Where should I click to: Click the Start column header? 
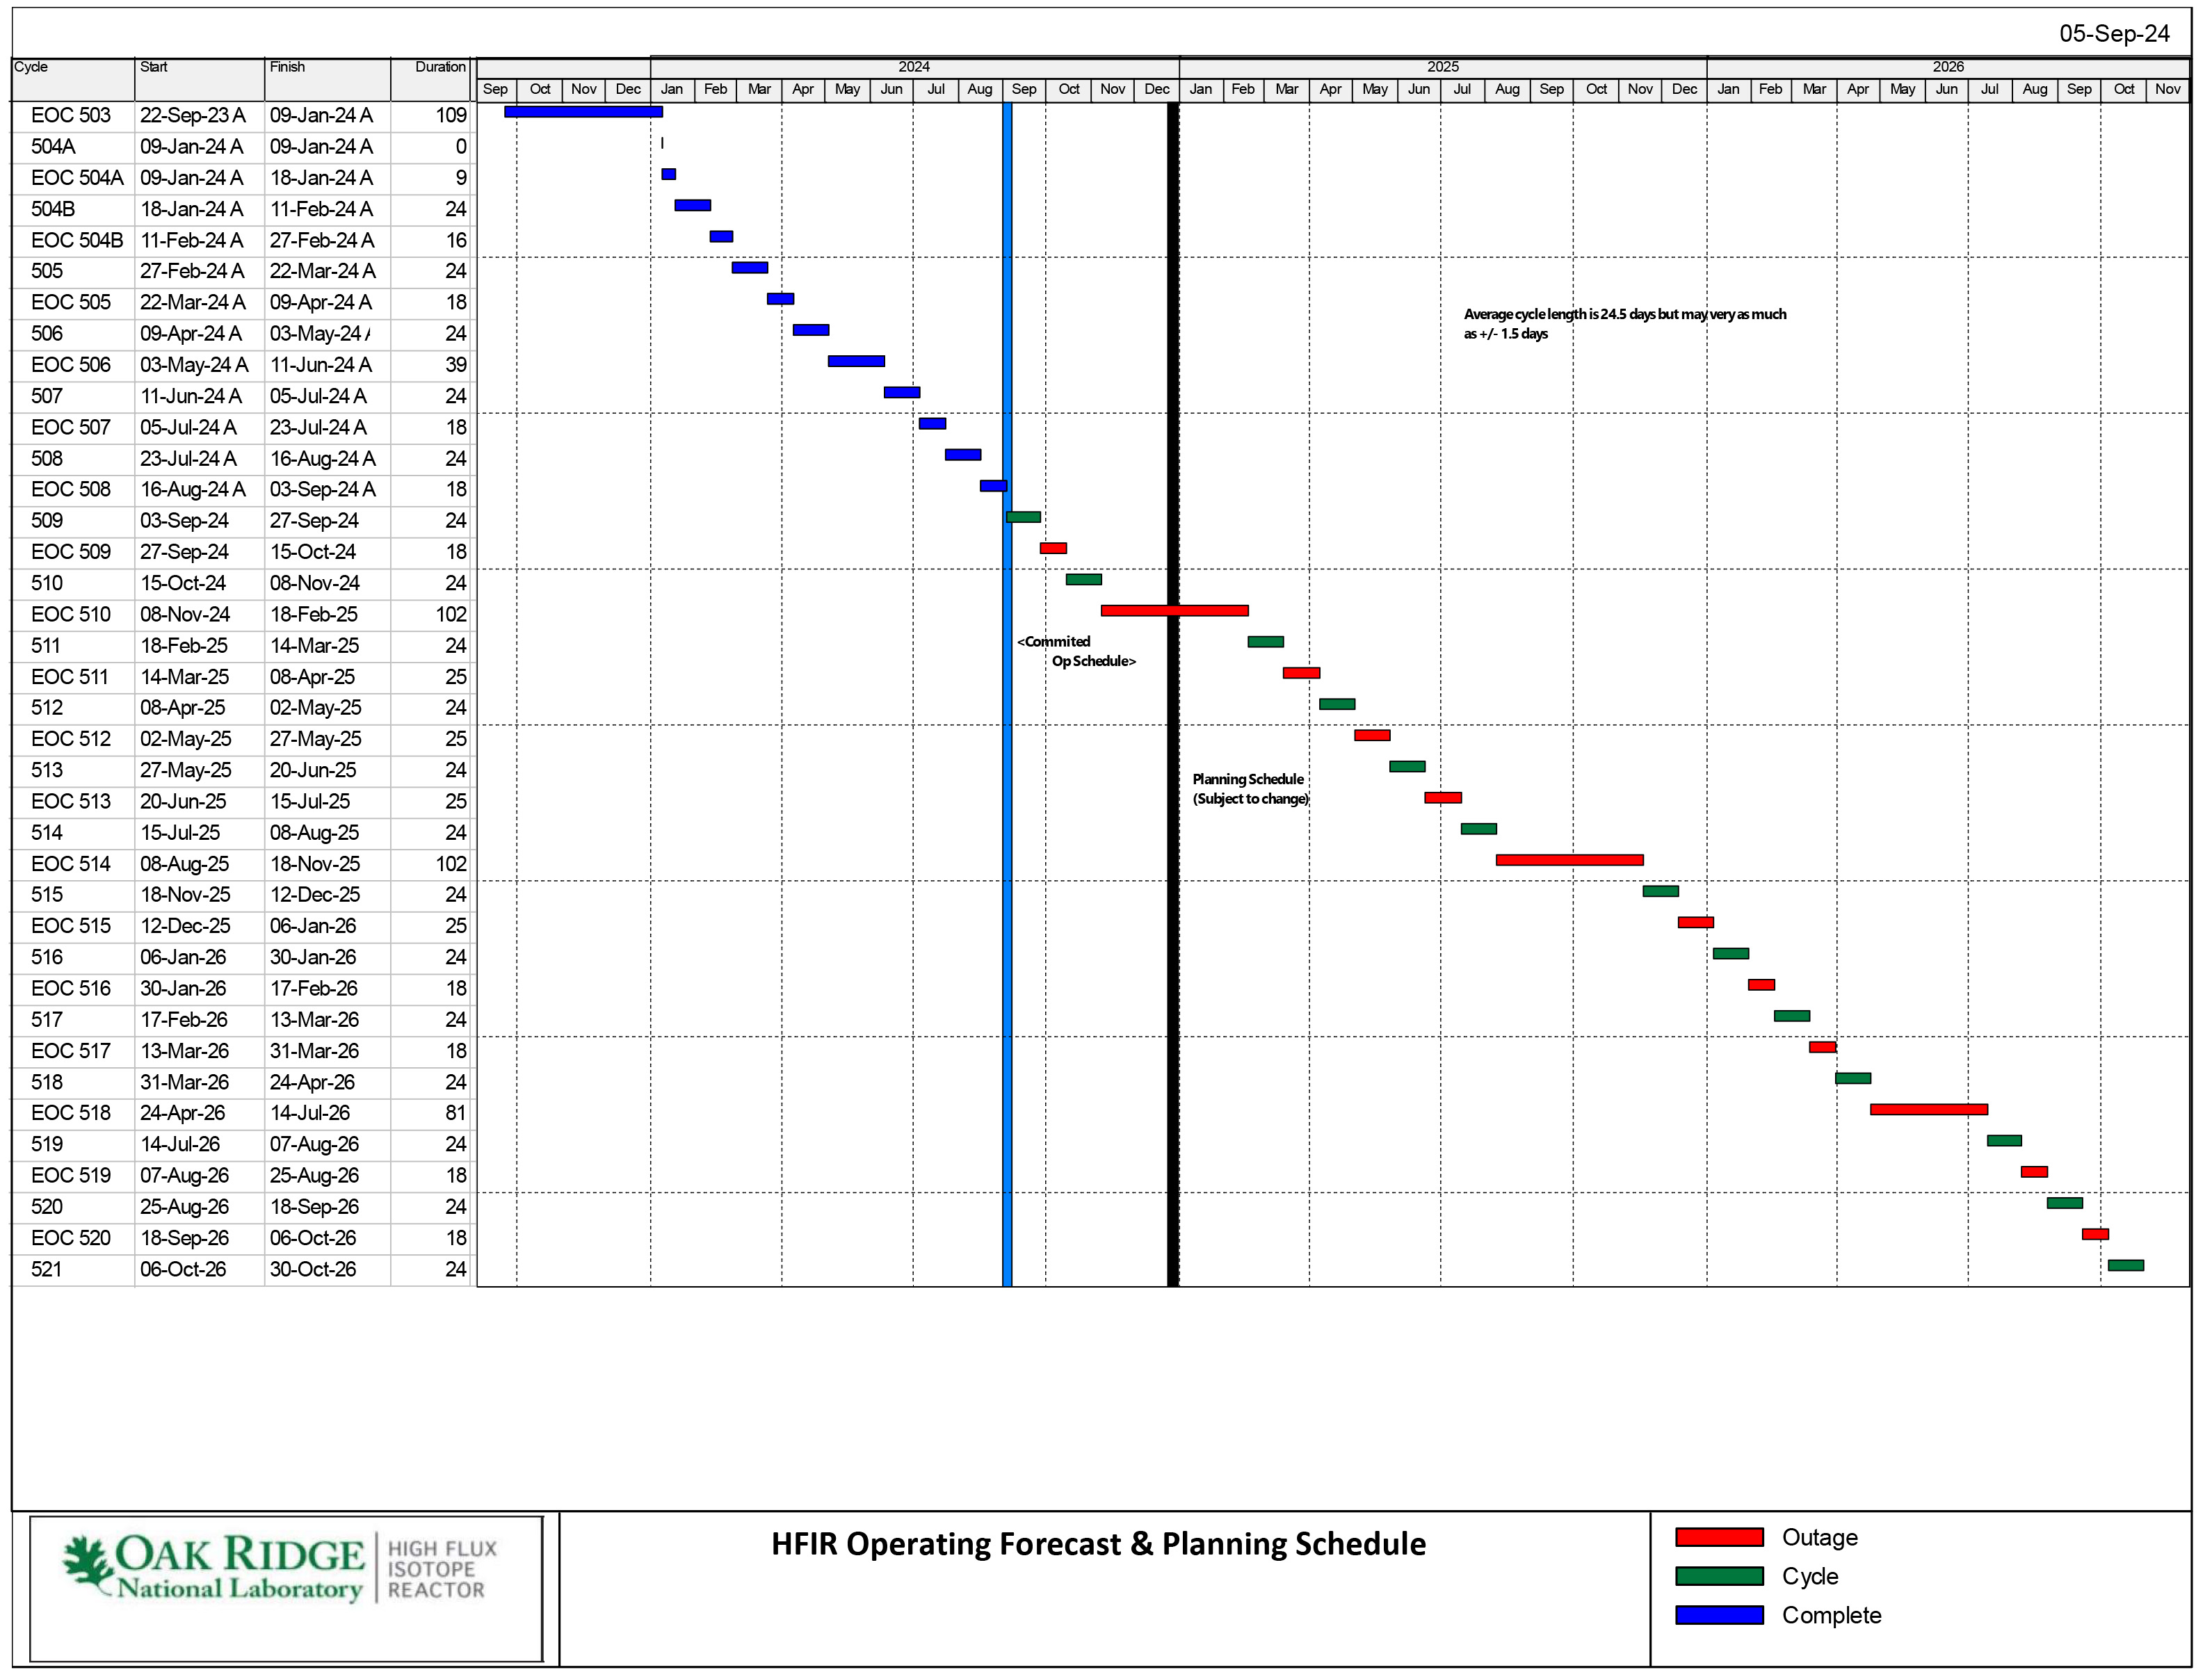point(154,67)
